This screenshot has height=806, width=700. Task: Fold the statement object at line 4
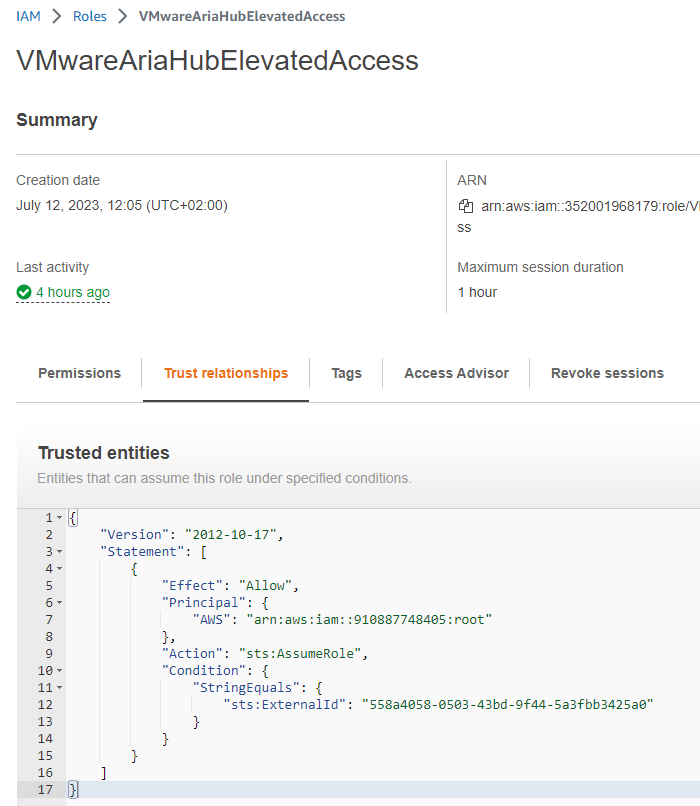pos(60,569)
